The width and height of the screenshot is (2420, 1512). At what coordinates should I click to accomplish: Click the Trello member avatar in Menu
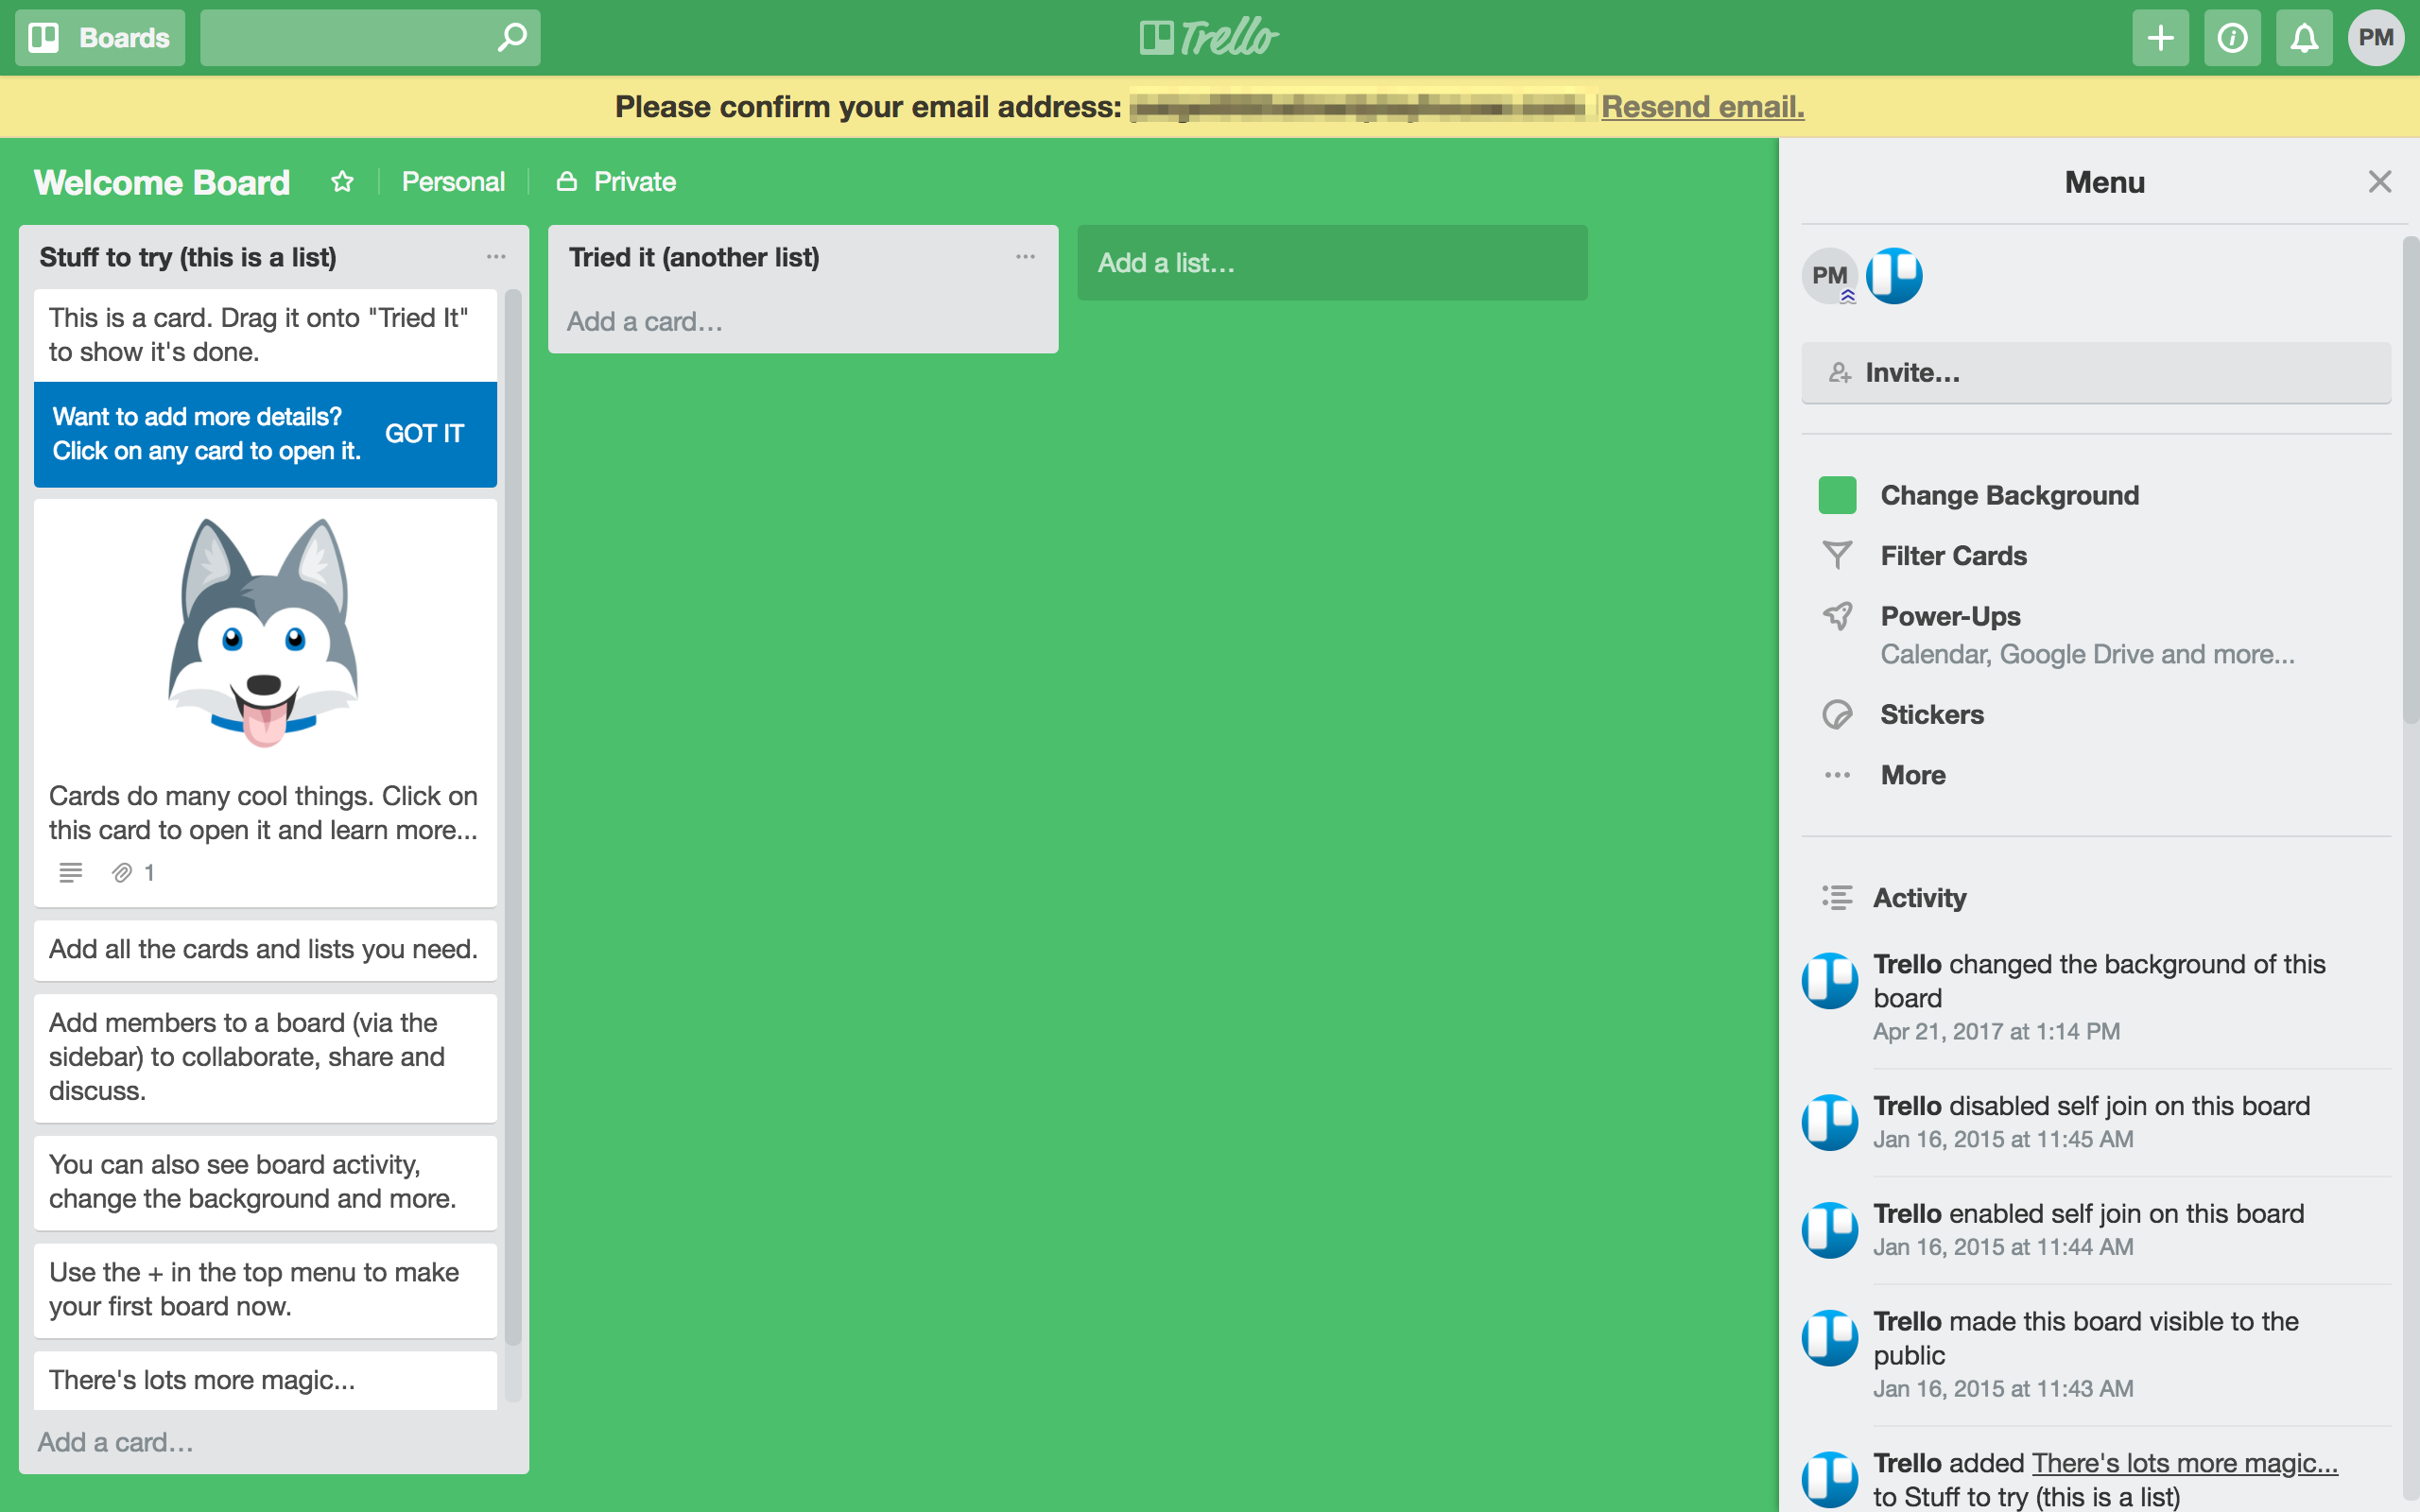click(x=1894, y=276)
